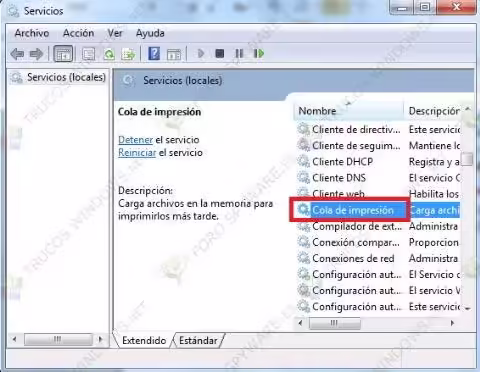The image size is (480, 372).
Task: Click the list's scroll right arrow
Action: 452,323
